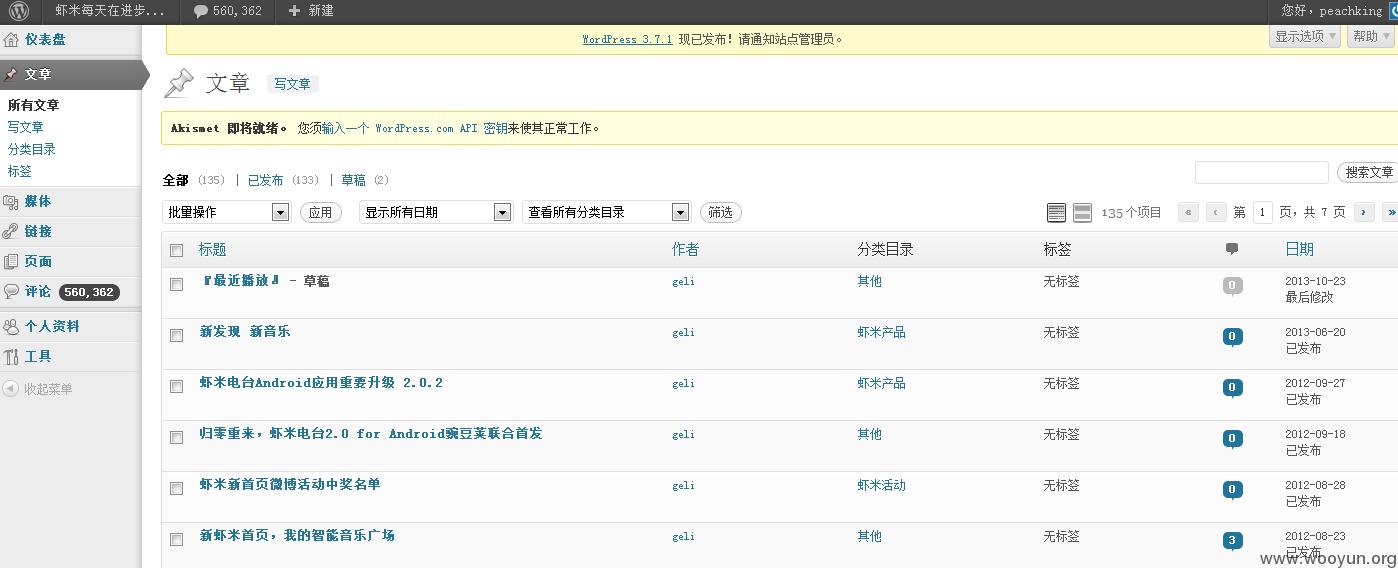Open the user avatar at top right
The width and height of the screenshot is (1398, 568).
tap(1393, 11)
